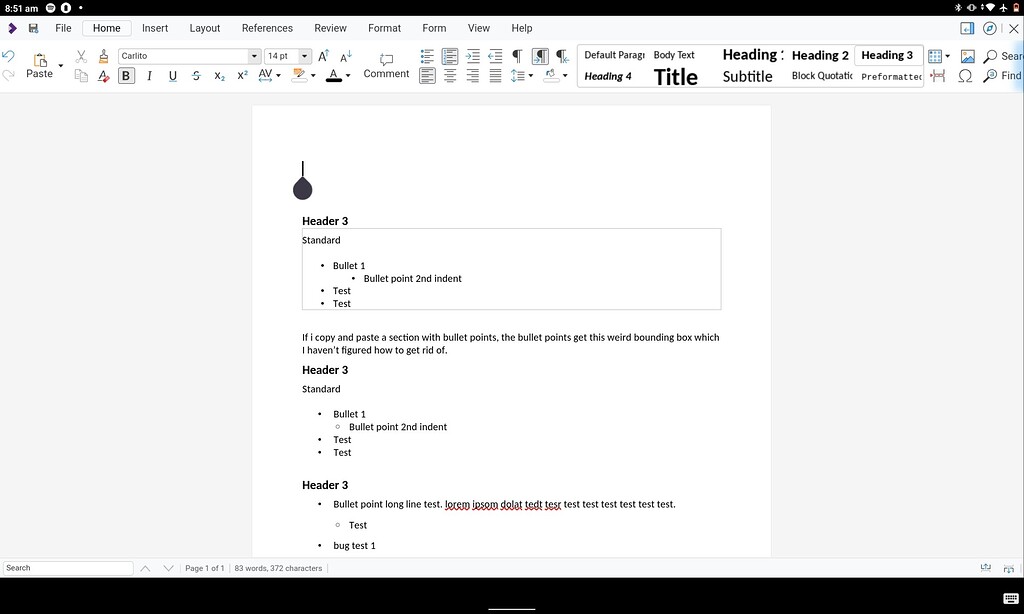Toggle Subscript formatting
The width and height of the screenshot is (1024, 614).
219,76
